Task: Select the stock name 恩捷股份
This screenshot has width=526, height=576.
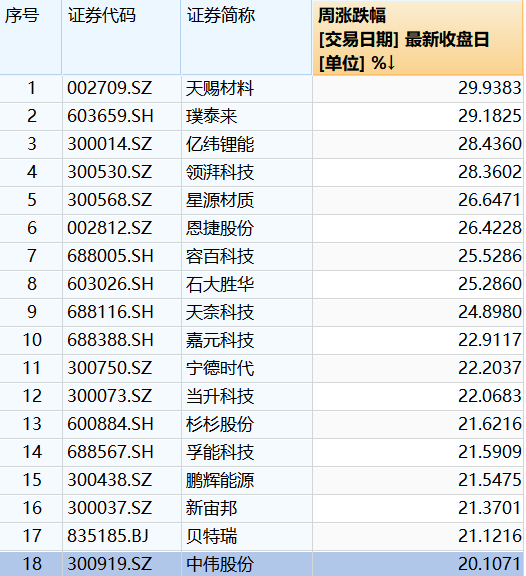Action: point(220,228)
